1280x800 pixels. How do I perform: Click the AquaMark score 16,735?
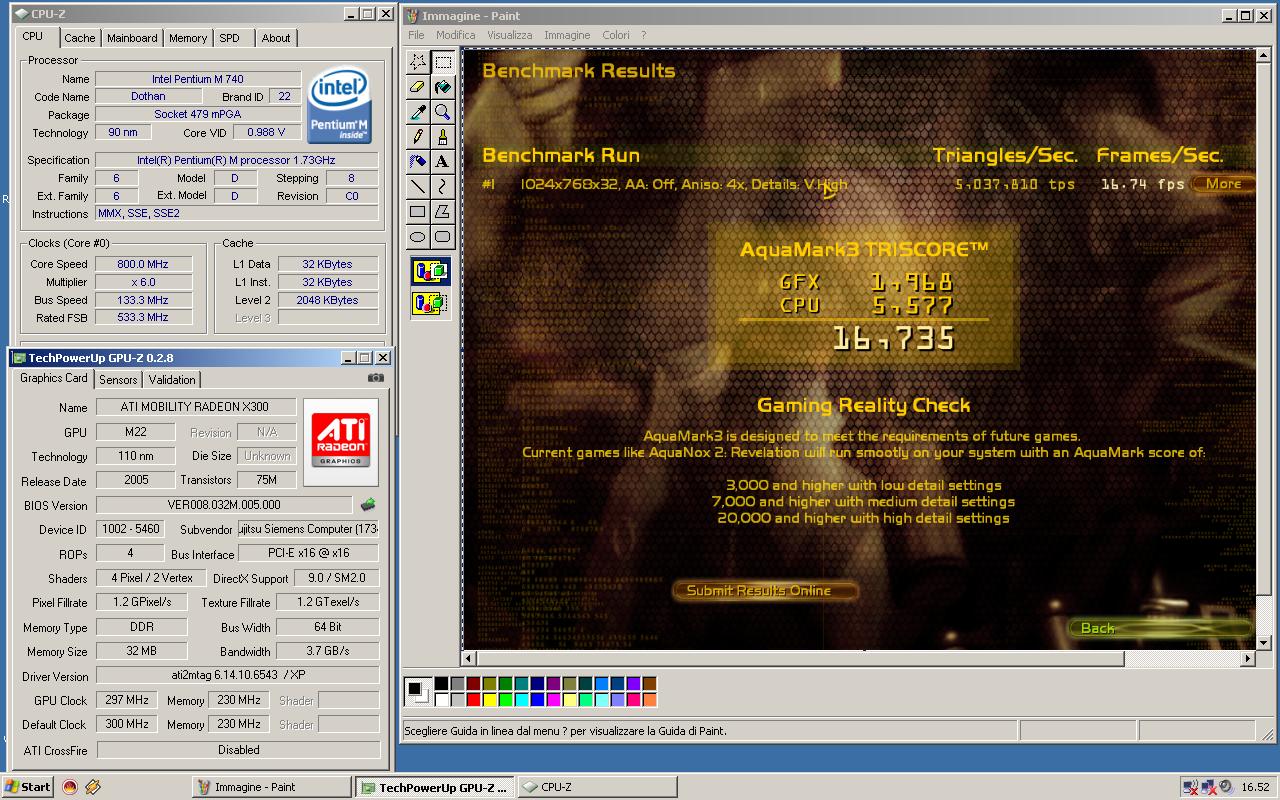coord(893,339)
